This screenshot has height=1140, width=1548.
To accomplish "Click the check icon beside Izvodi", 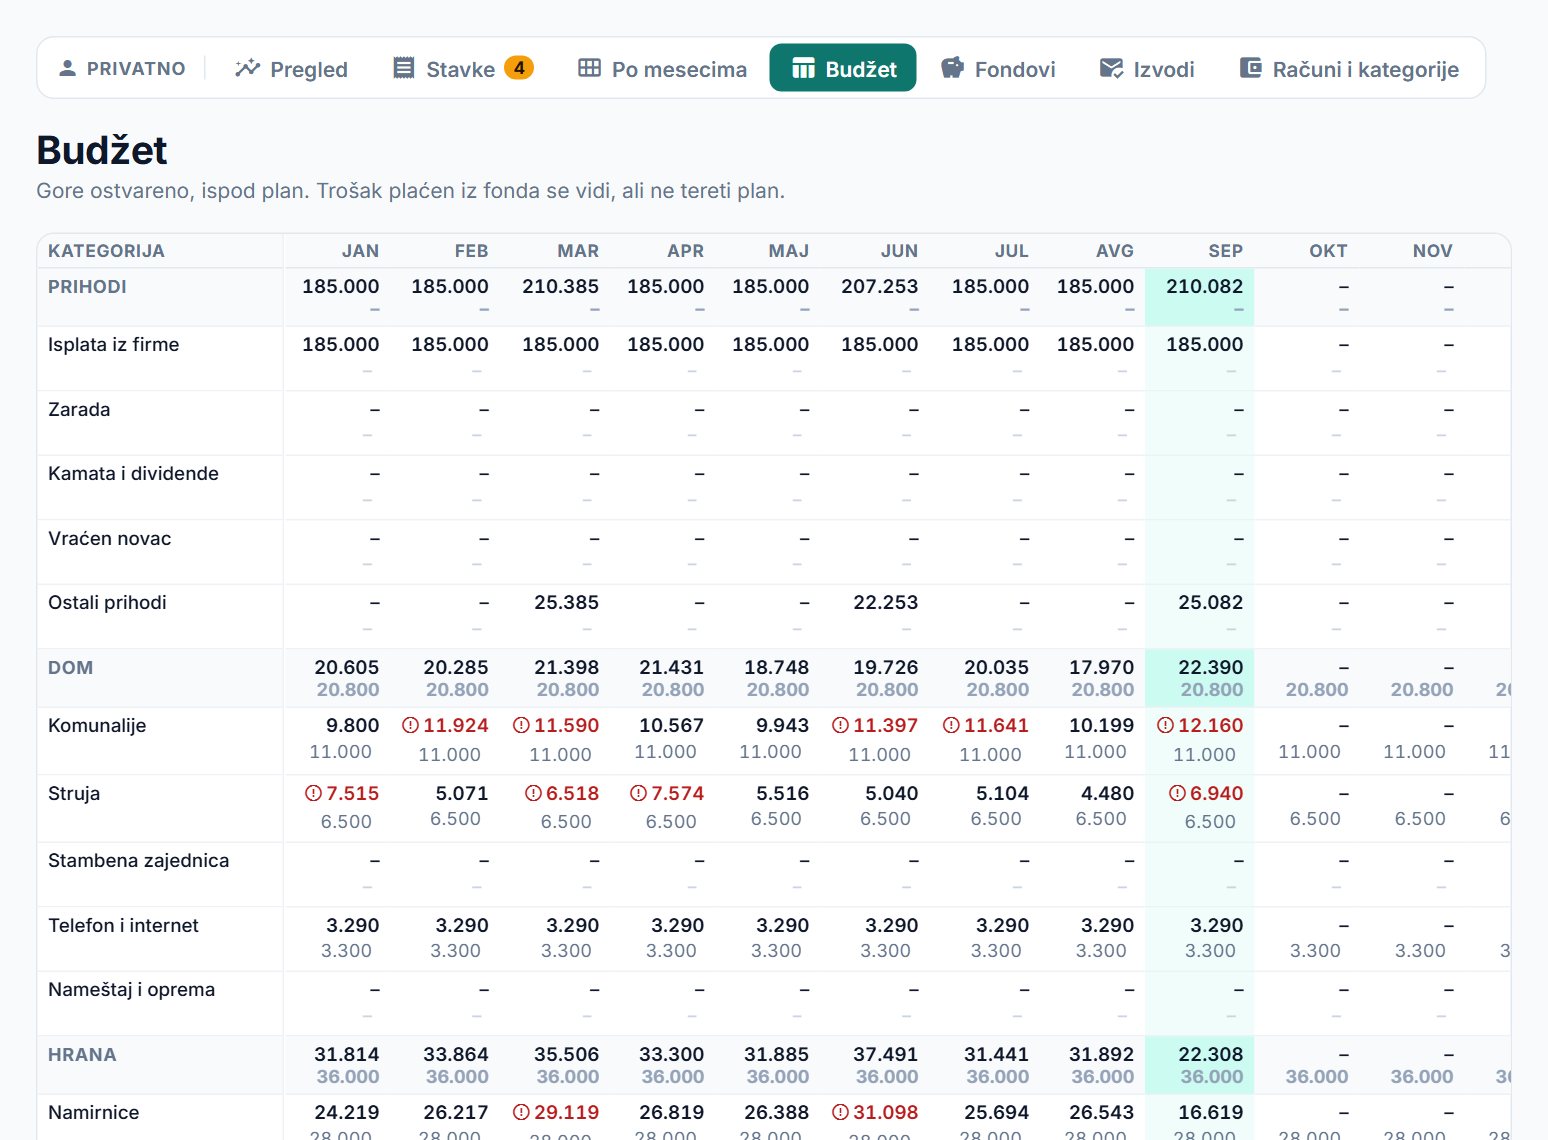I will [x=1111, y=68].
